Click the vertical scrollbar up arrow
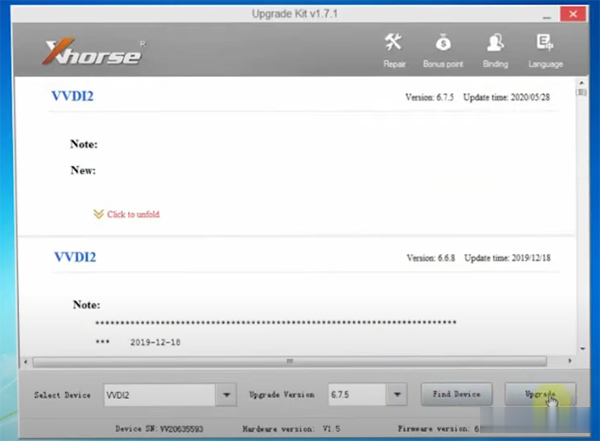This screenshot has height=441, width=600. (x=582, y=83)
